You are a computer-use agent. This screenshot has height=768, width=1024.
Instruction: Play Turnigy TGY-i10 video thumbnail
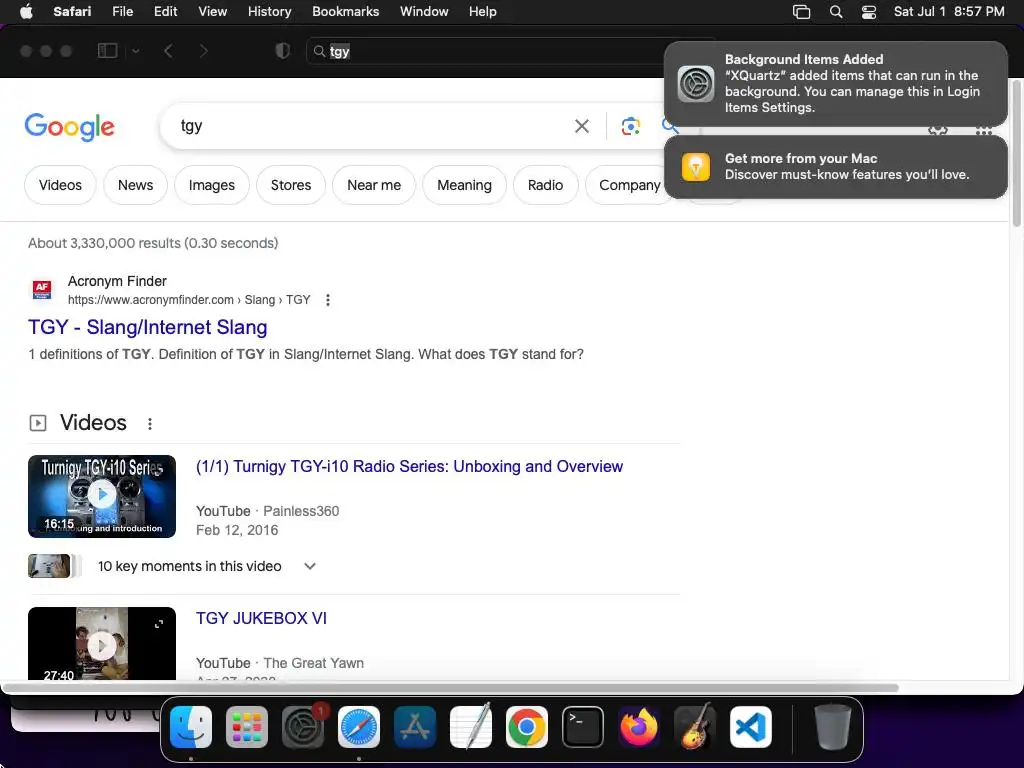point(102,496)
